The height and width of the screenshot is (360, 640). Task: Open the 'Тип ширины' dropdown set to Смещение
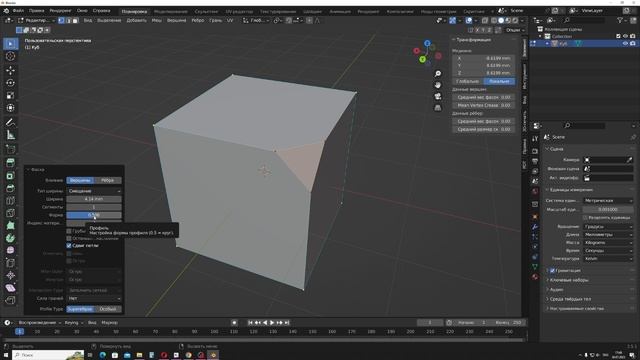click(x=94, y=191)
